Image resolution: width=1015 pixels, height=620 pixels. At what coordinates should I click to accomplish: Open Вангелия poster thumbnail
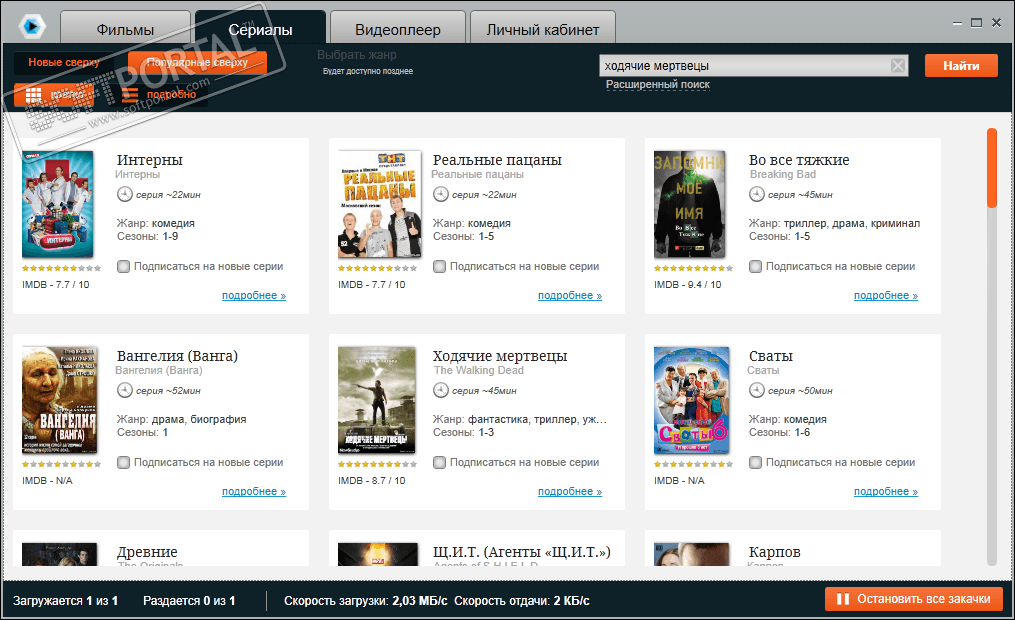(x=60, y=400)
